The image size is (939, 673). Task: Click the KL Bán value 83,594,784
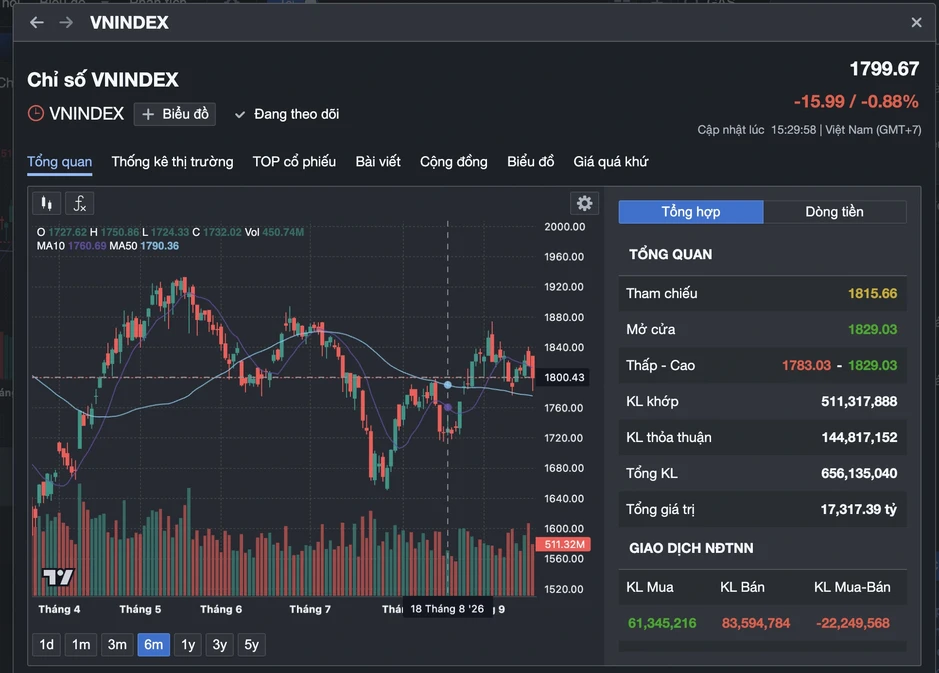pos(756,623)
